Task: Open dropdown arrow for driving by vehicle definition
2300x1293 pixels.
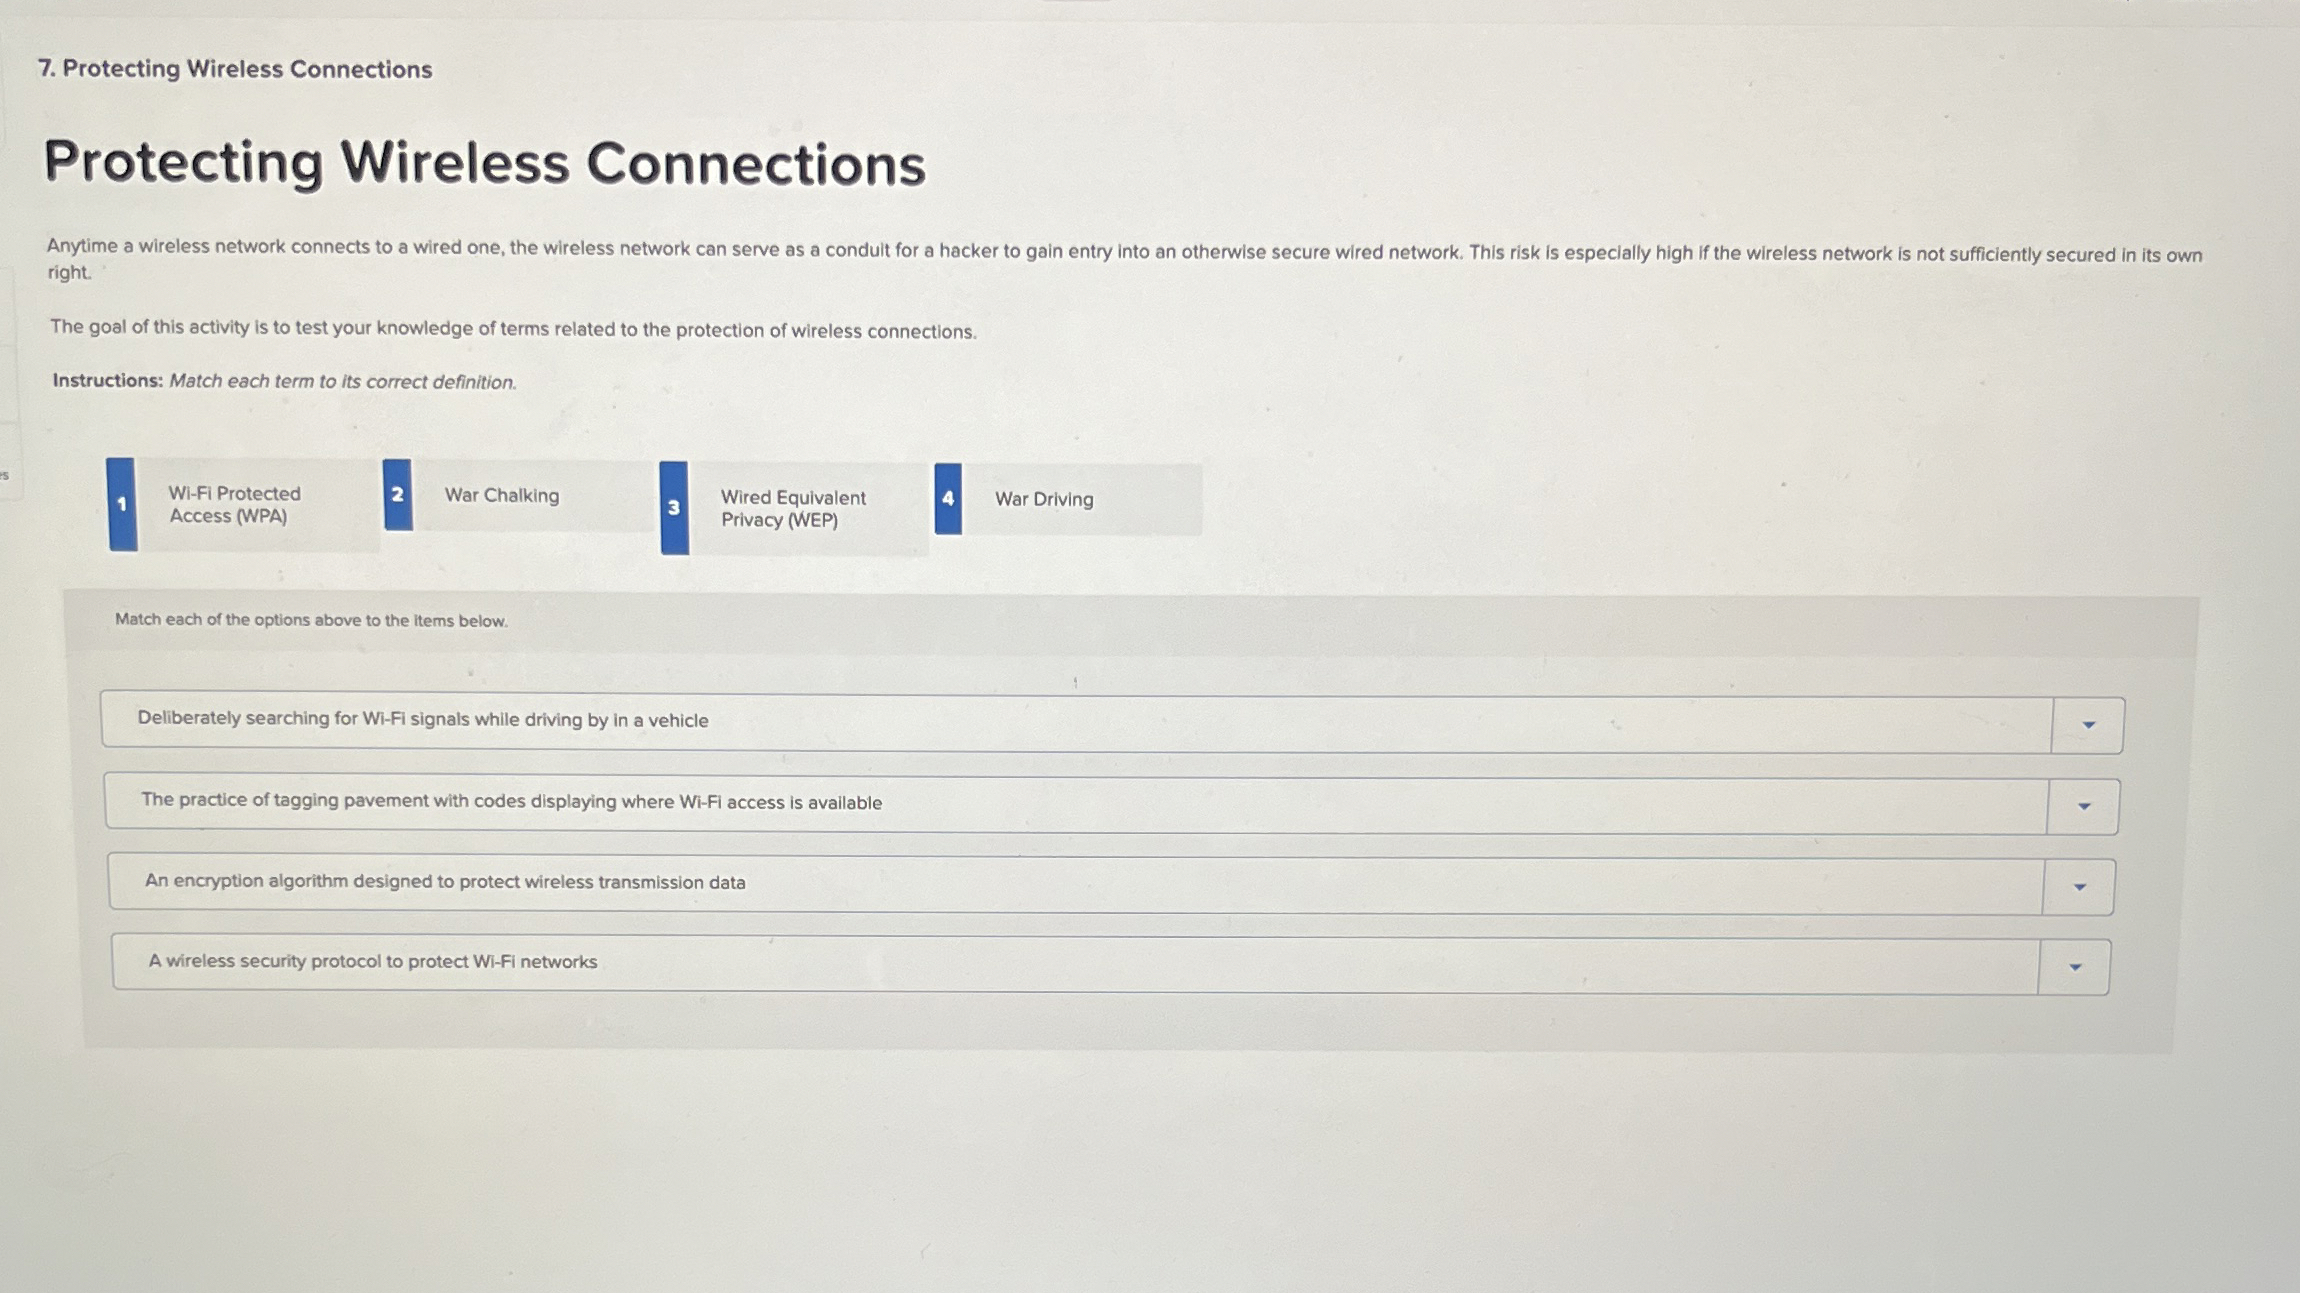Action: click(2088, 725)
